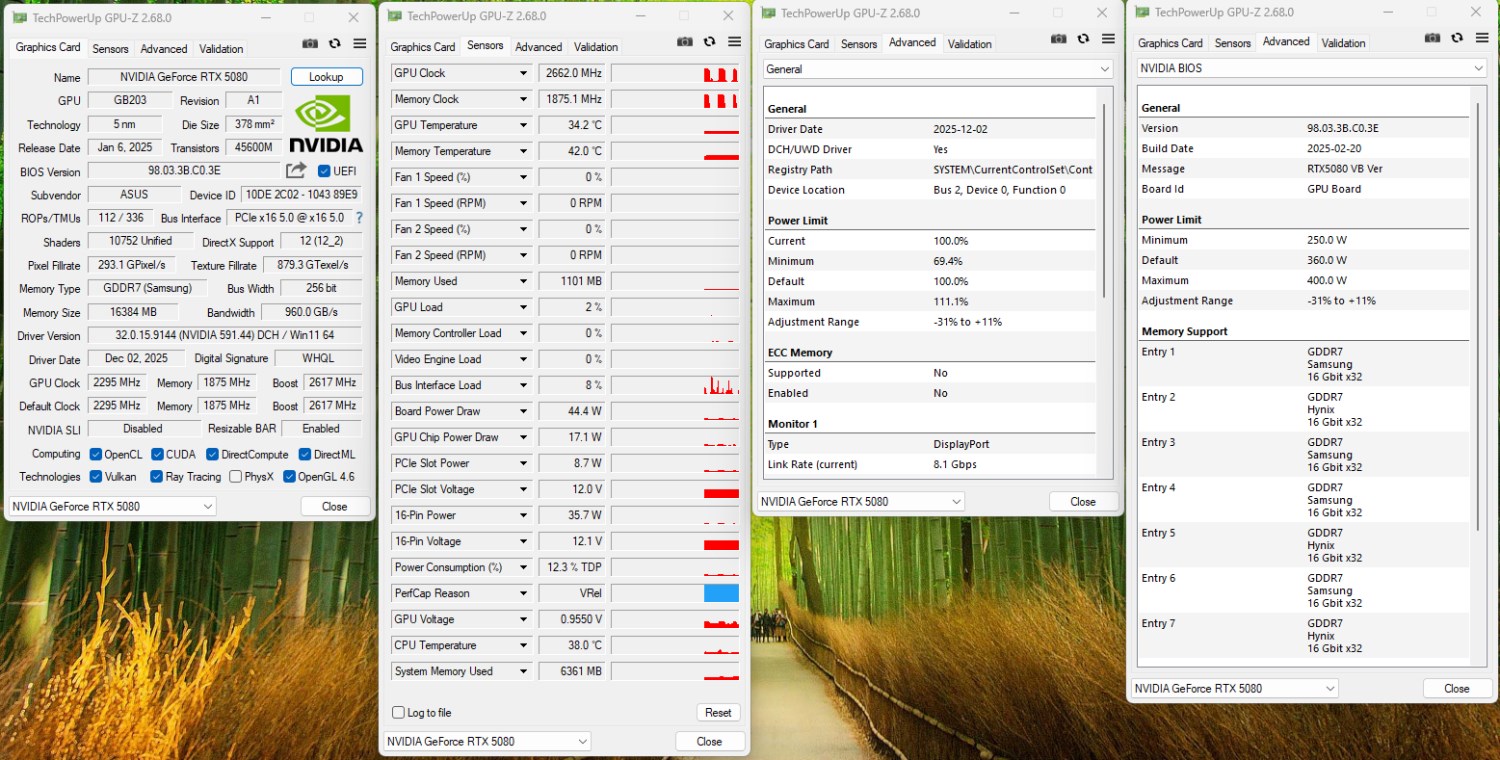Switch to the Advanced tab in the Graphics Card window
Viewport: 1500px width, 760px height.
[164, 48]
